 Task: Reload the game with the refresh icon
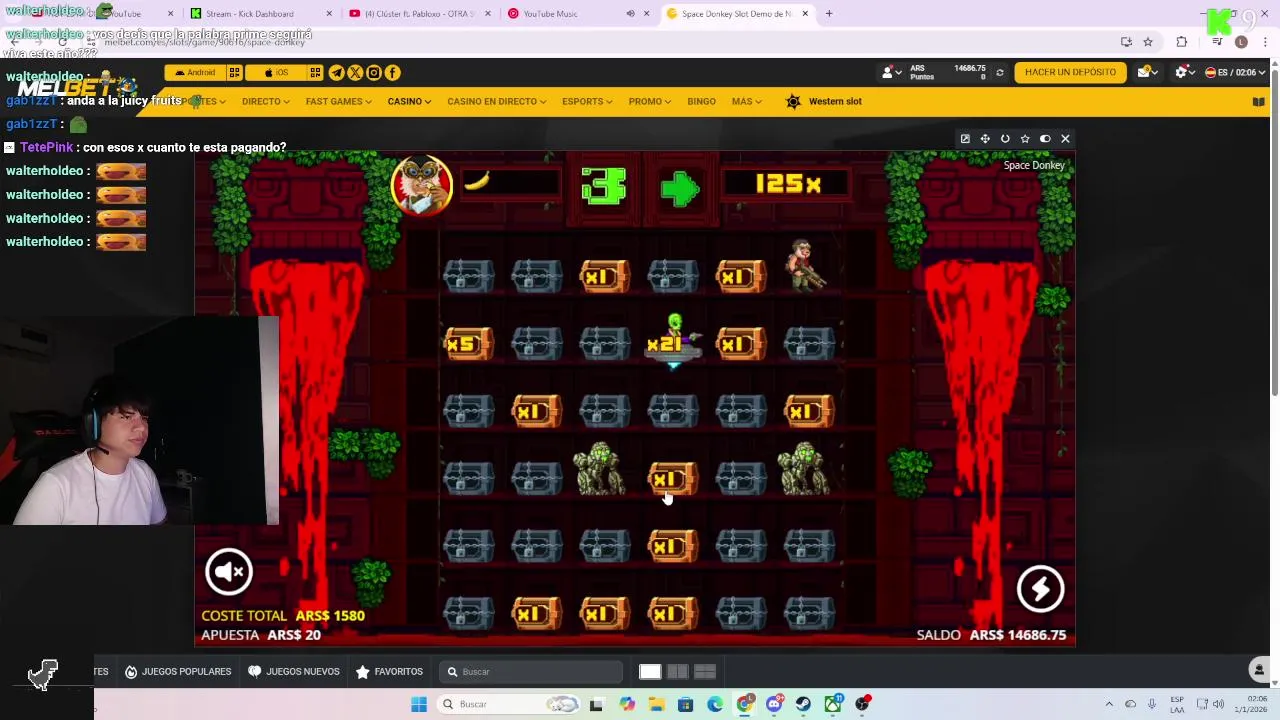coord(1005,139)
